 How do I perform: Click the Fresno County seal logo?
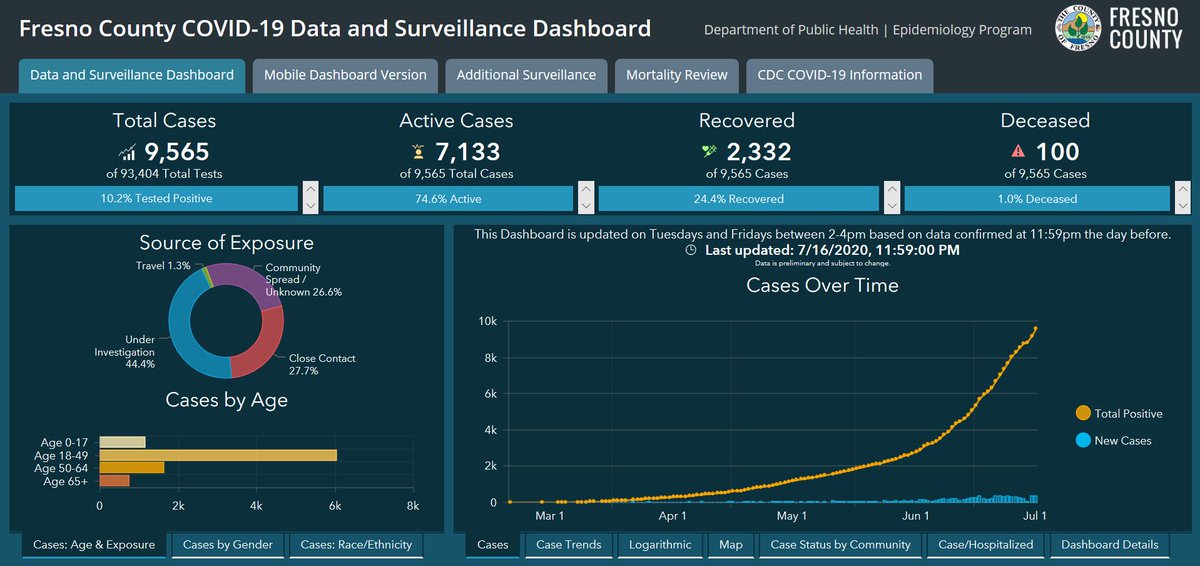click(1080, 29)
